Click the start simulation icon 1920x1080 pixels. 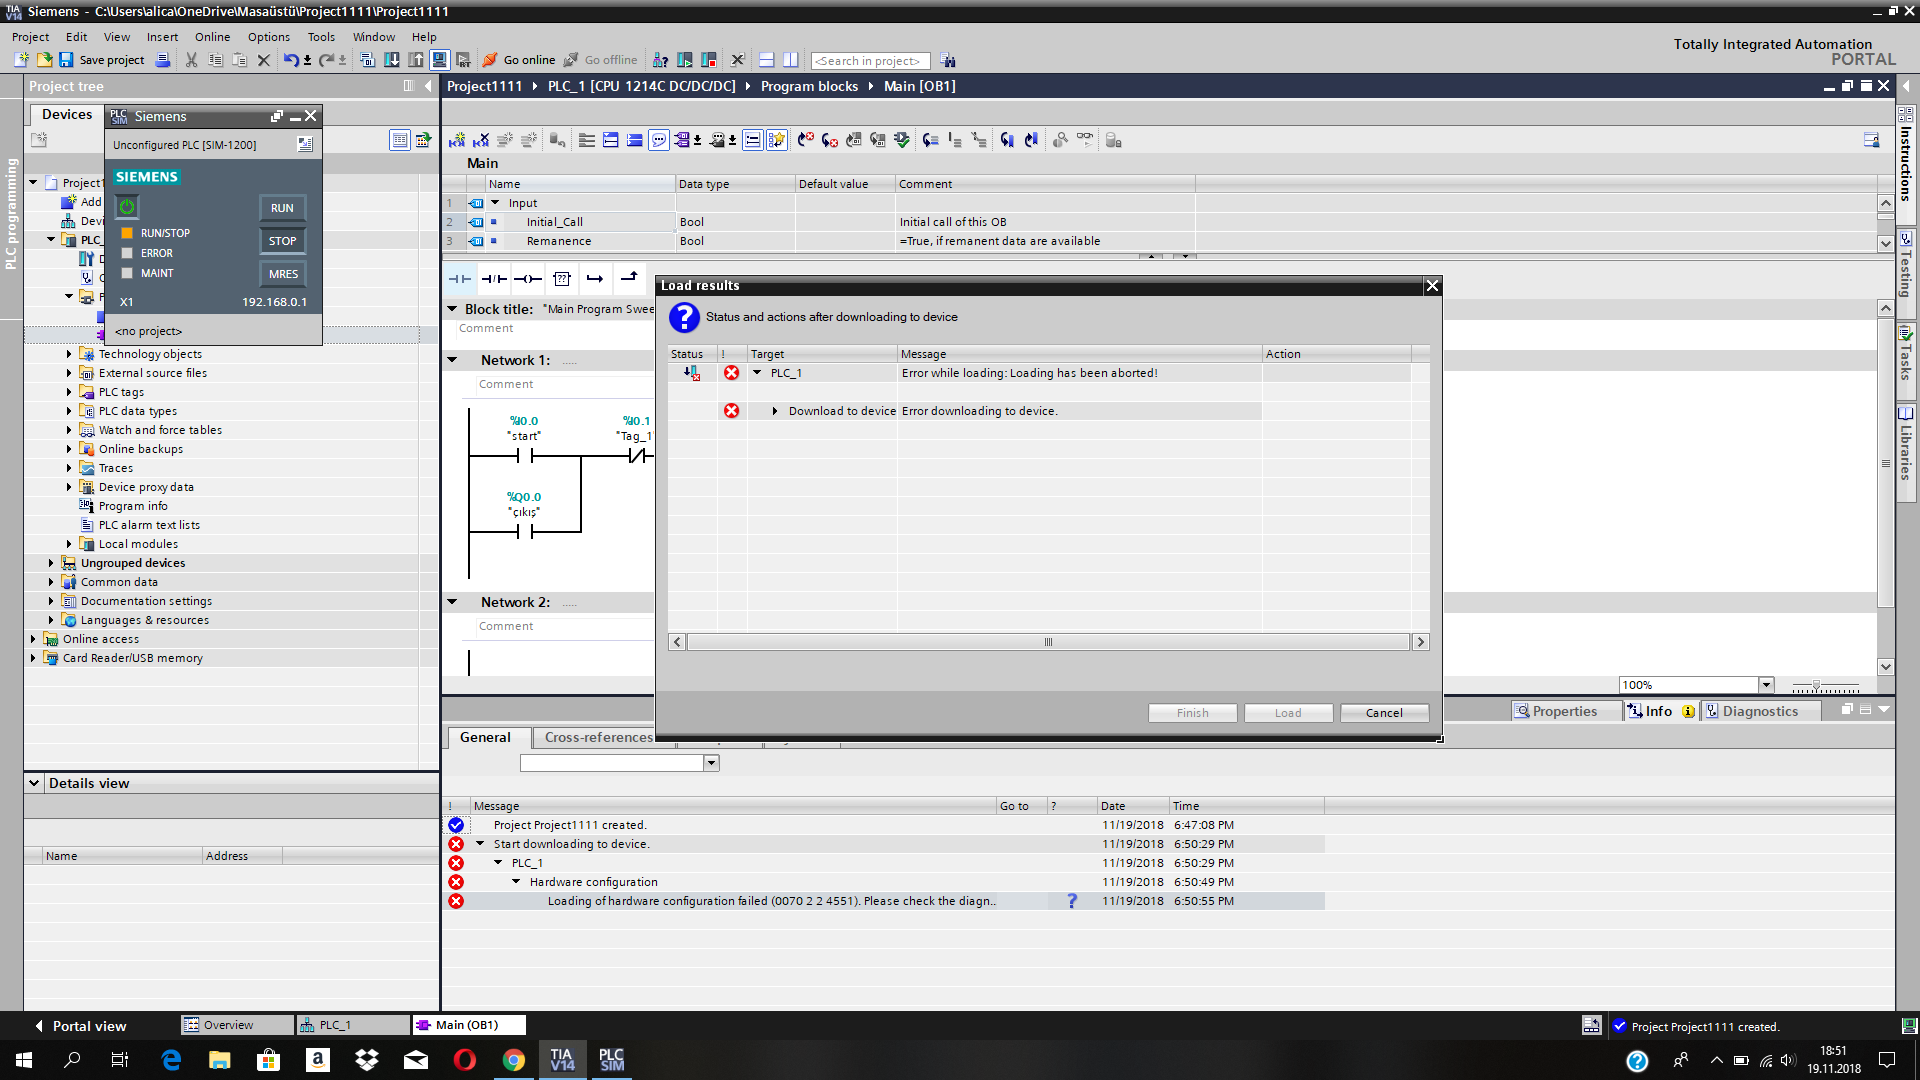tap(440, 60)
